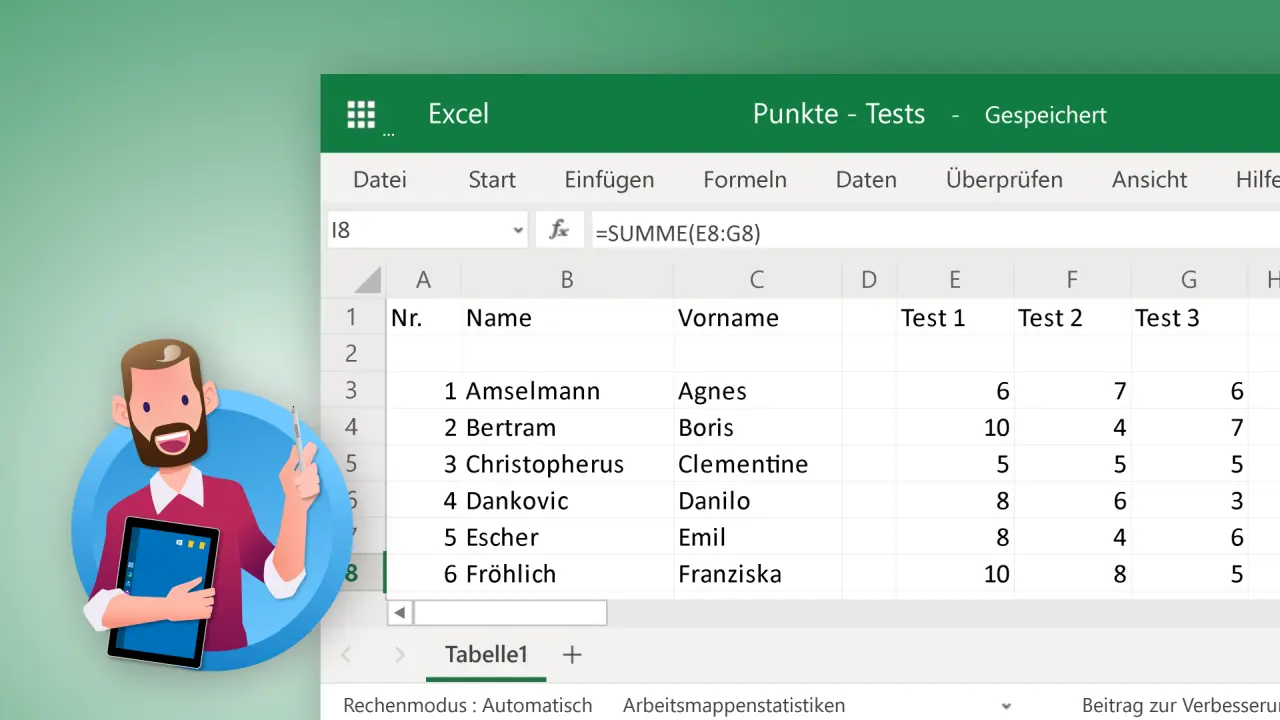The image size is (1280, 720).
Task: Switch to the Formeln ribbon tab
Action: click(745, 180)
